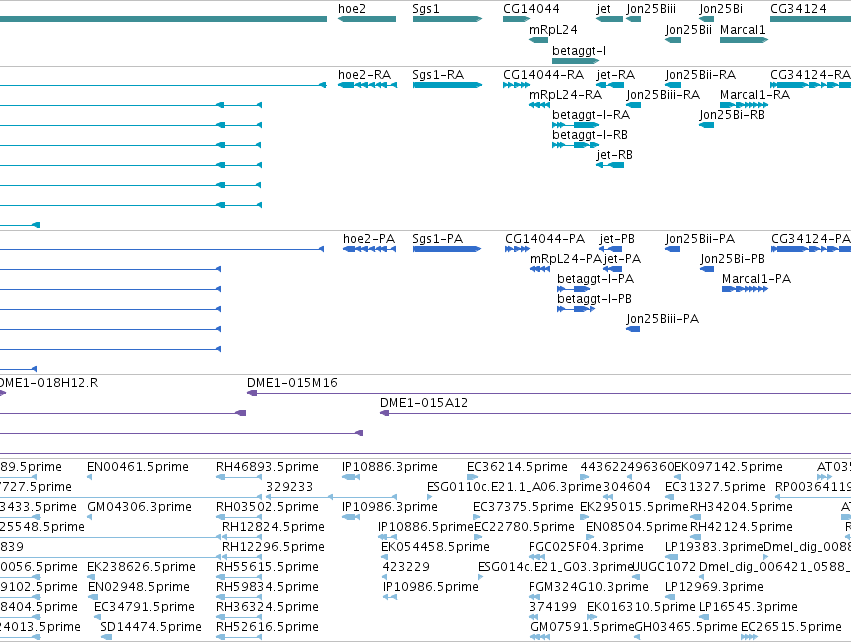This screenshot has height=642, width=851.
Task: Select the SD14474.5prime EST
Action: (x=106, y=637)
